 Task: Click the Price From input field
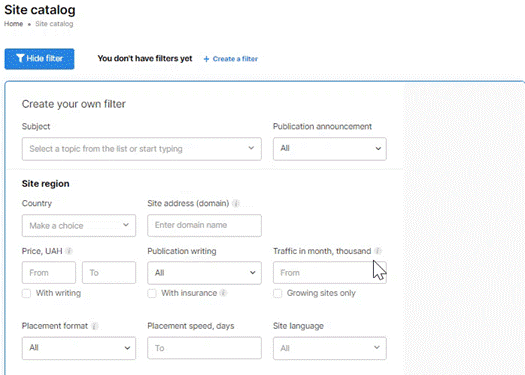[49, 273]
